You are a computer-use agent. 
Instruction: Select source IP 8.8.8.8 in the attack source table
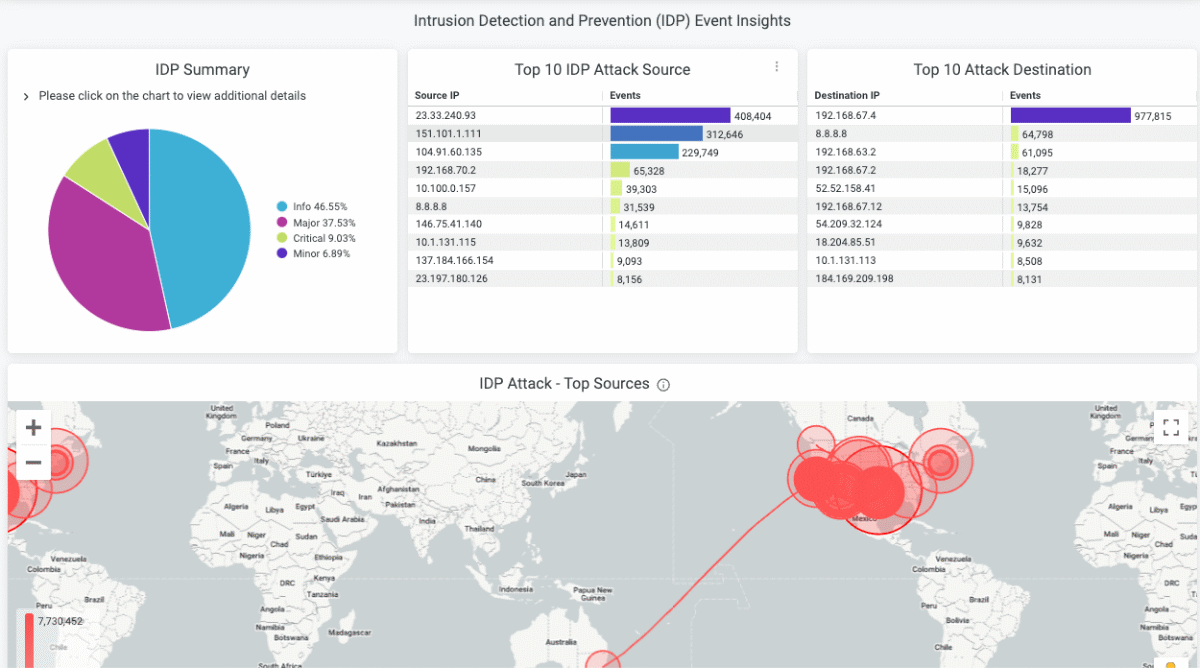[x=430, y=206]
